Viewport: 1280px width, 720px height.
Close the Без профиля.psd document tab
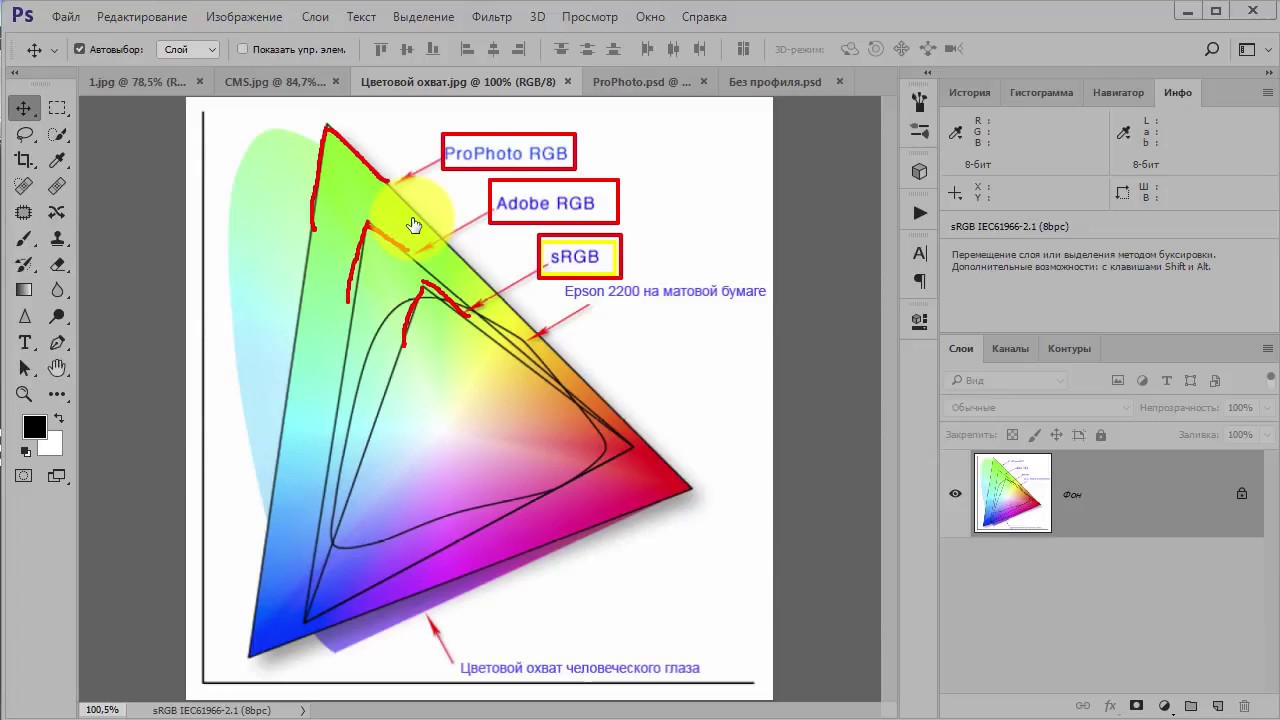pyautogui.click(x=839, y=82)
